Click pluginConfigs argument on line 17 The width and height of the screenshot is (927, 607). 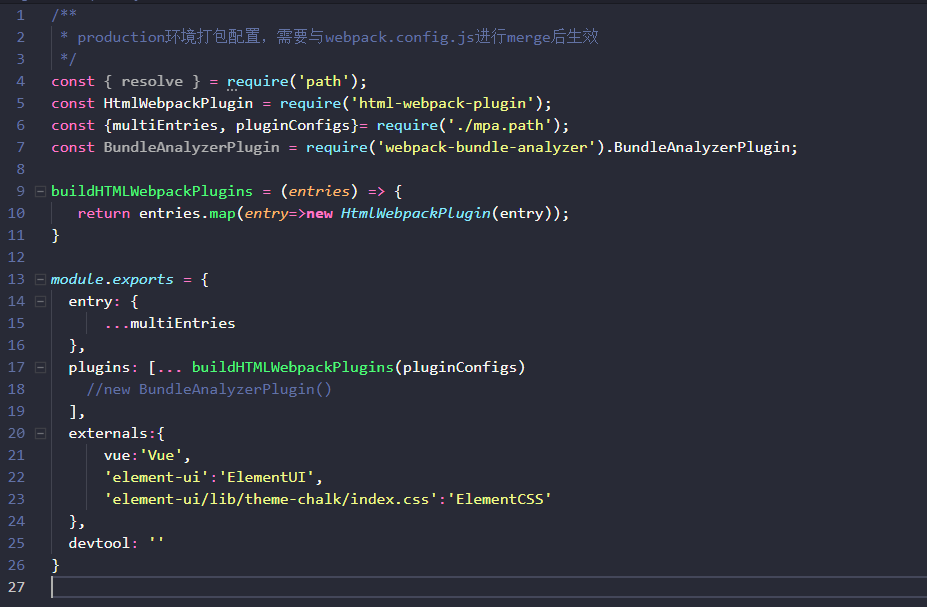point(460,368)
